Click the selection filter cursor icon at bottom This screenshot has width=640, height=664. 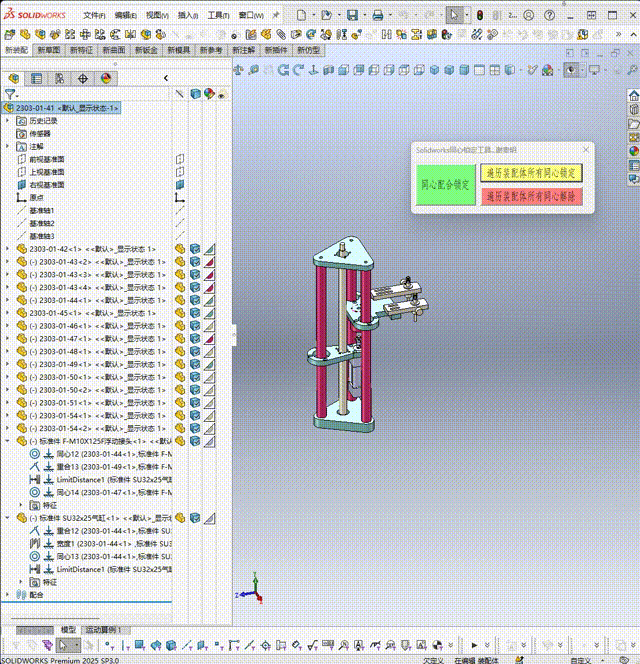[x=63, y=645]
